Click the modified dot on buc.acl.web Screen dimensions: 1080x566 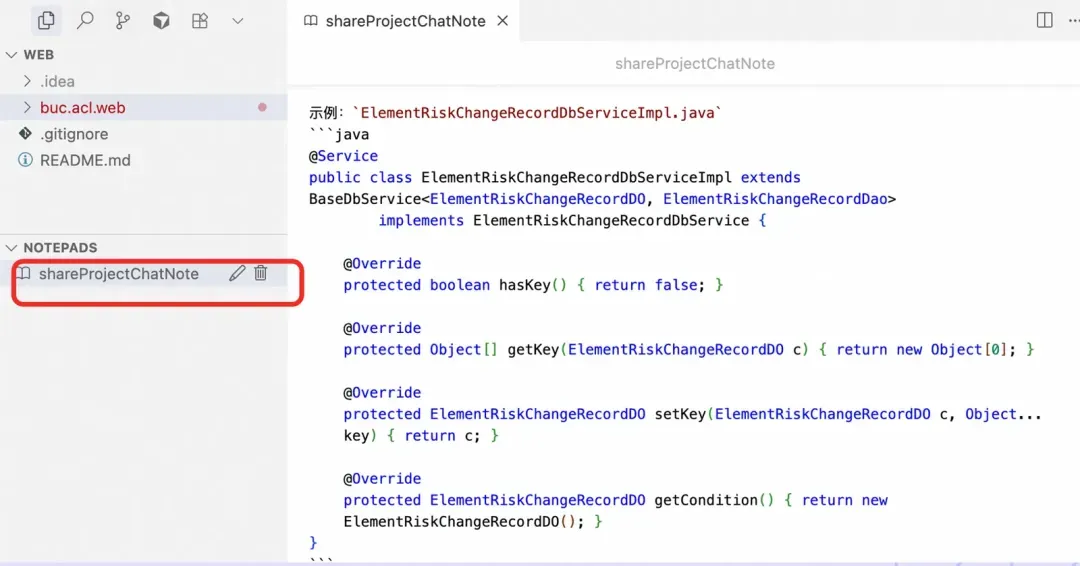tap(262, 107)
